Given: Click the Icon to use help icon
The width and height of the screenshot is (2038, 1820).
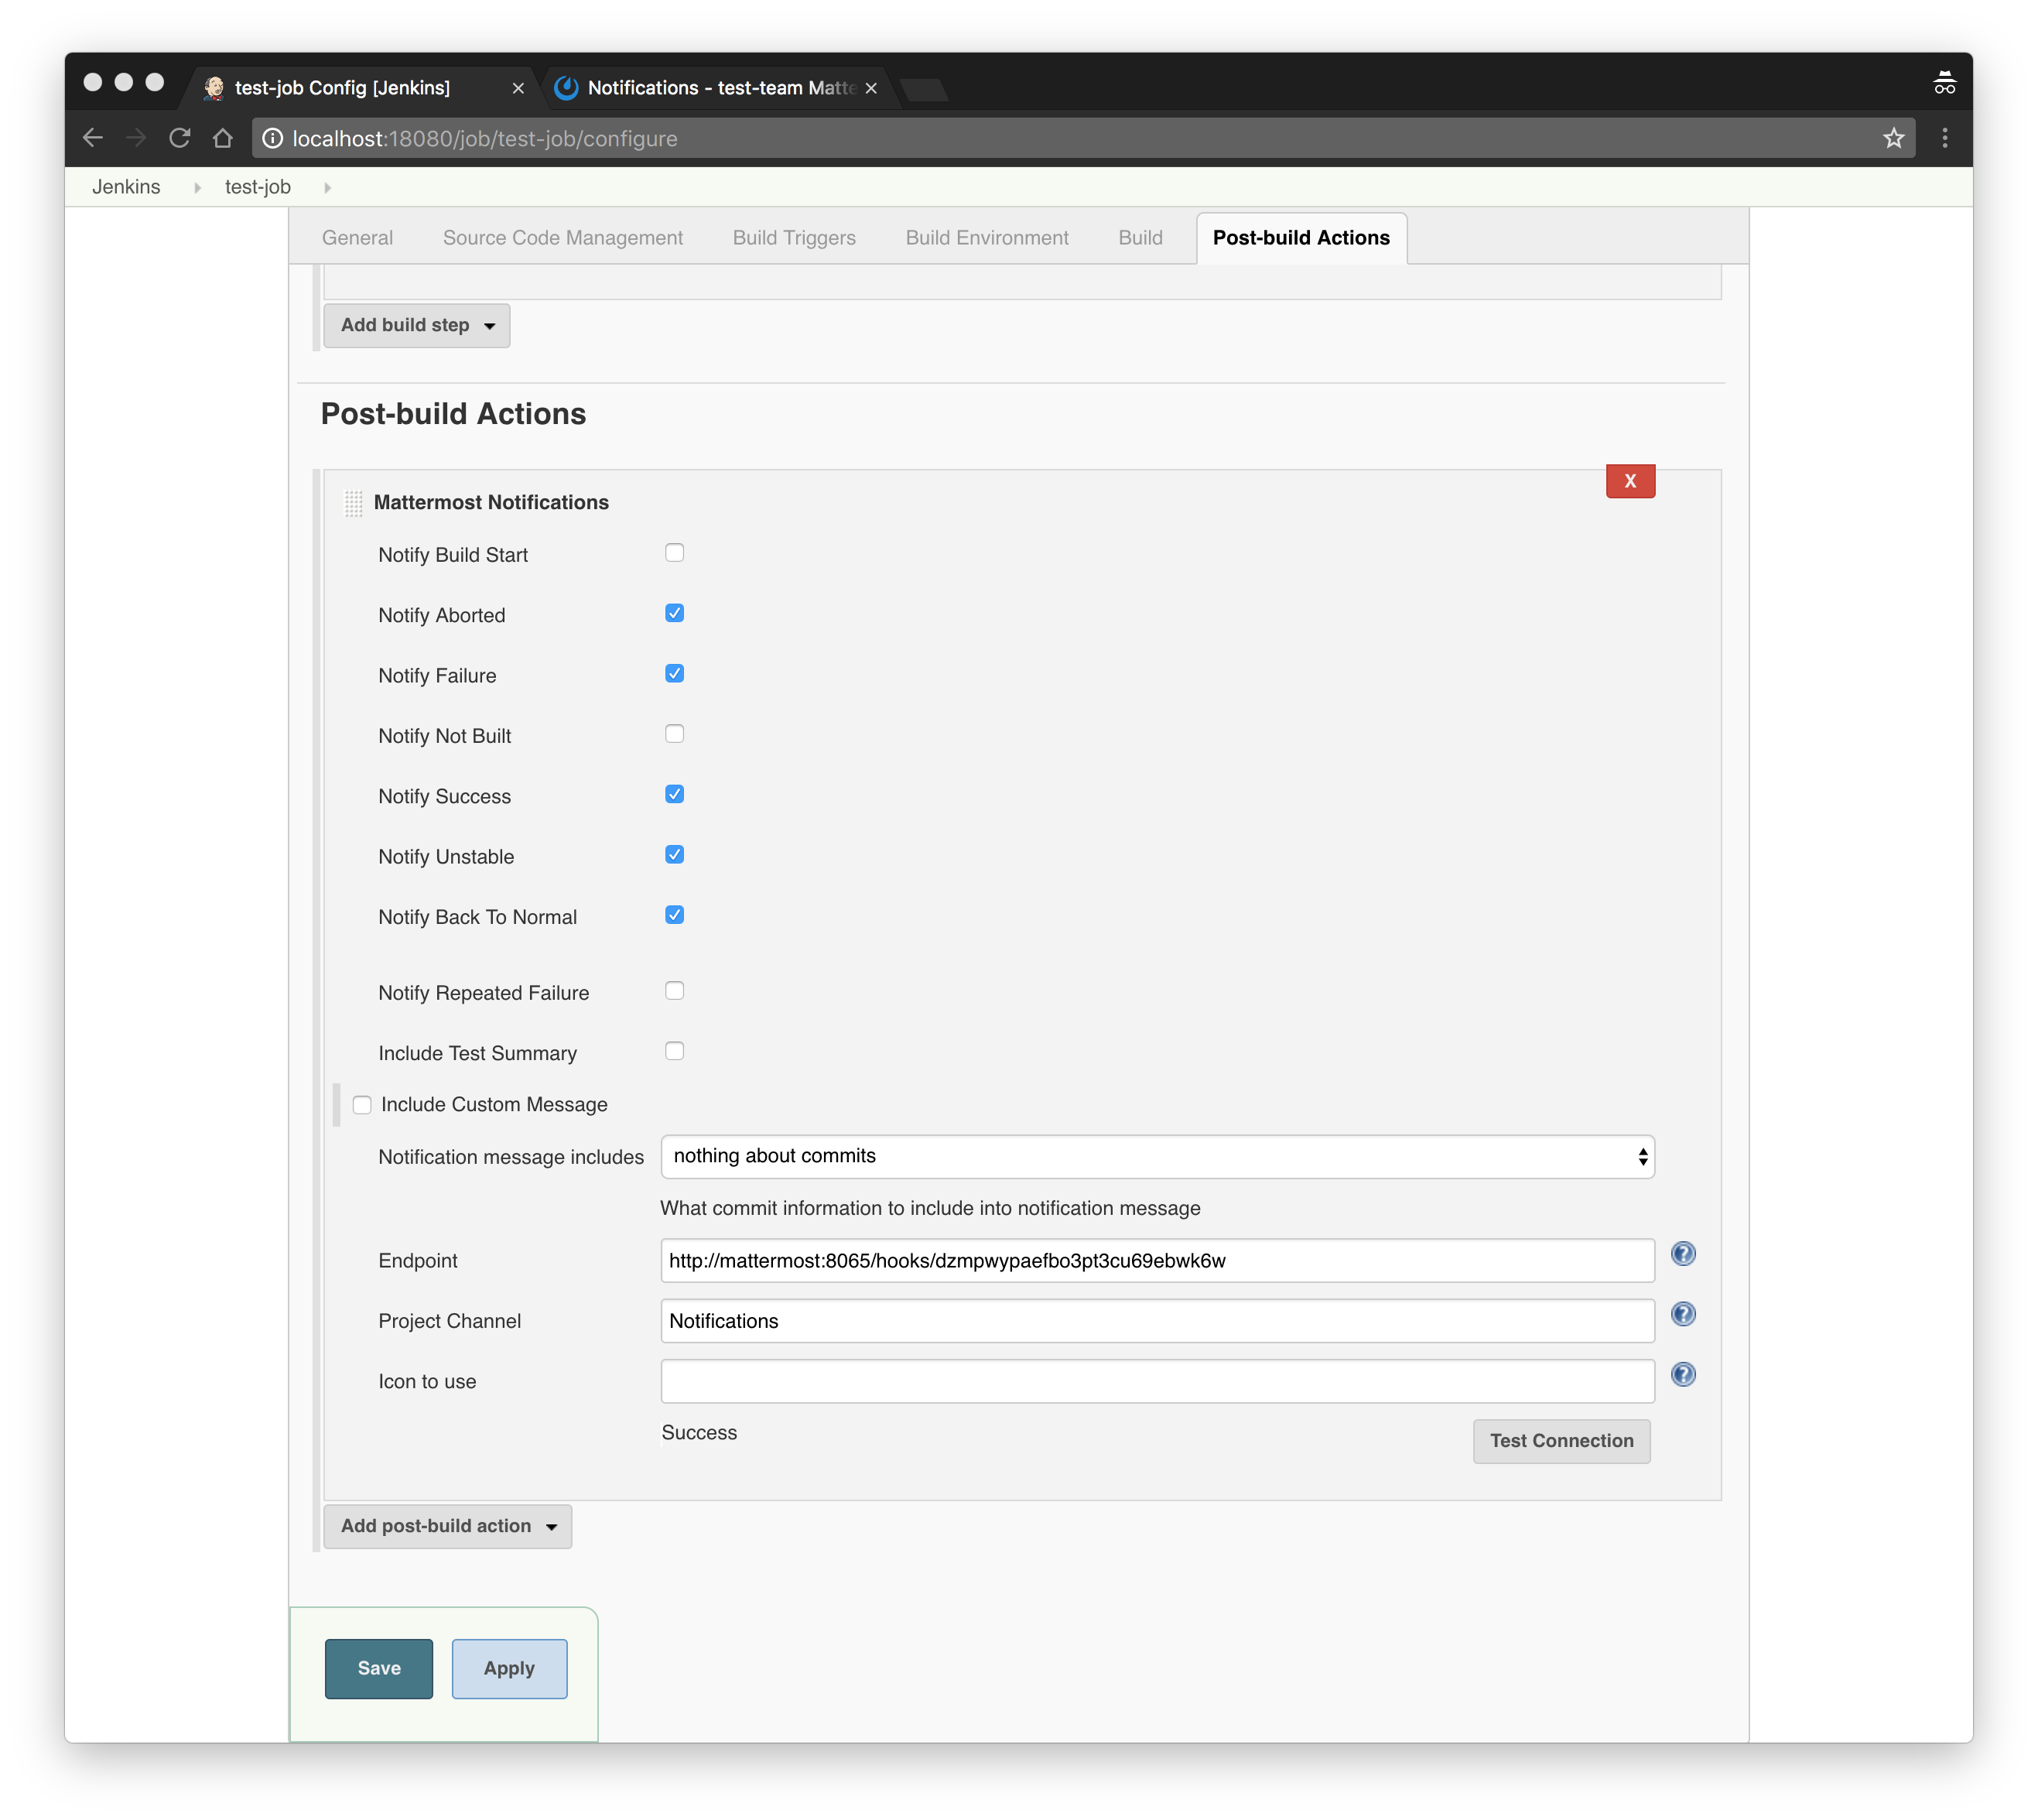Looking at the screenshot, I should pos(1683,1375).
